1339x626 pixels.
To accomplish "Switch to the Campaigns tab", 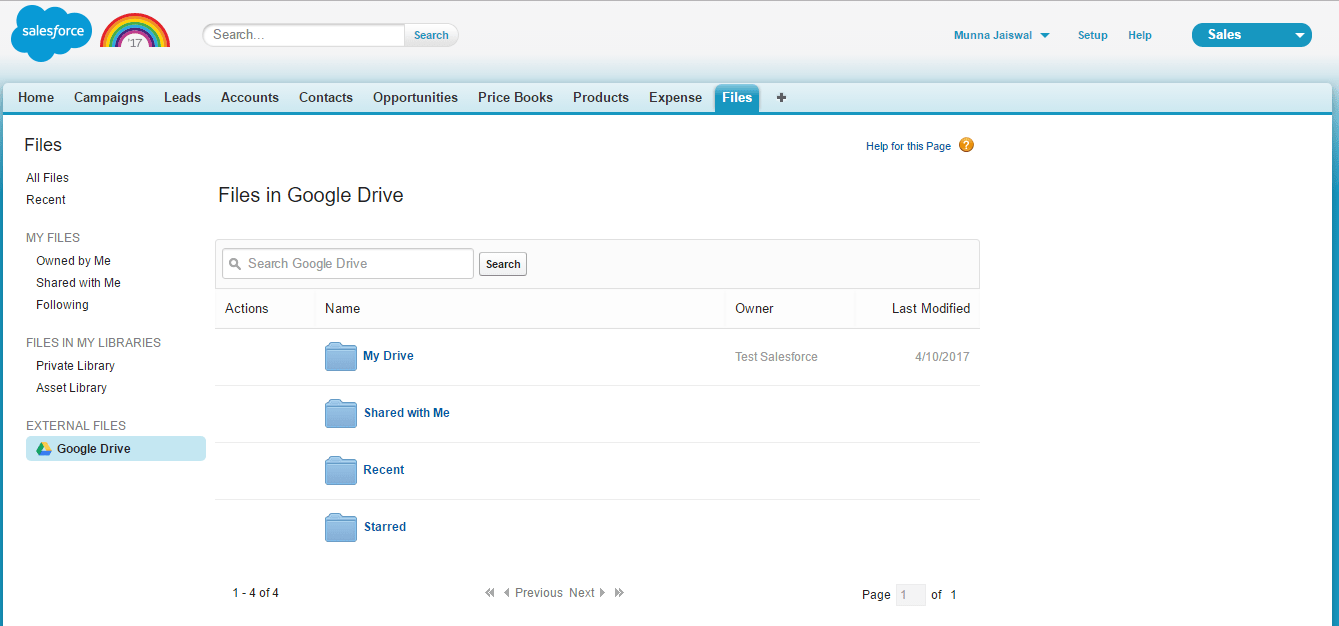I will 109,97.
